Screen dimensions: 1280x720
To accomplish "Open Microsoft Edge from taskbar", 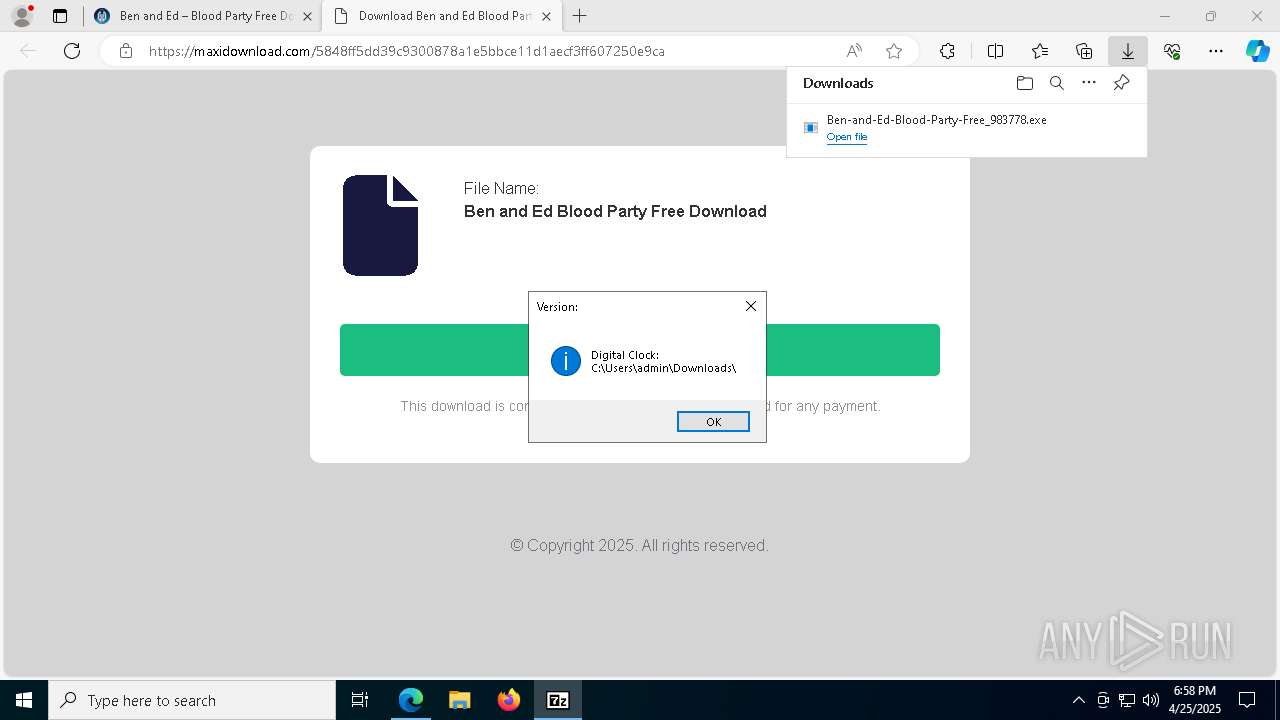I will (411, 700).
